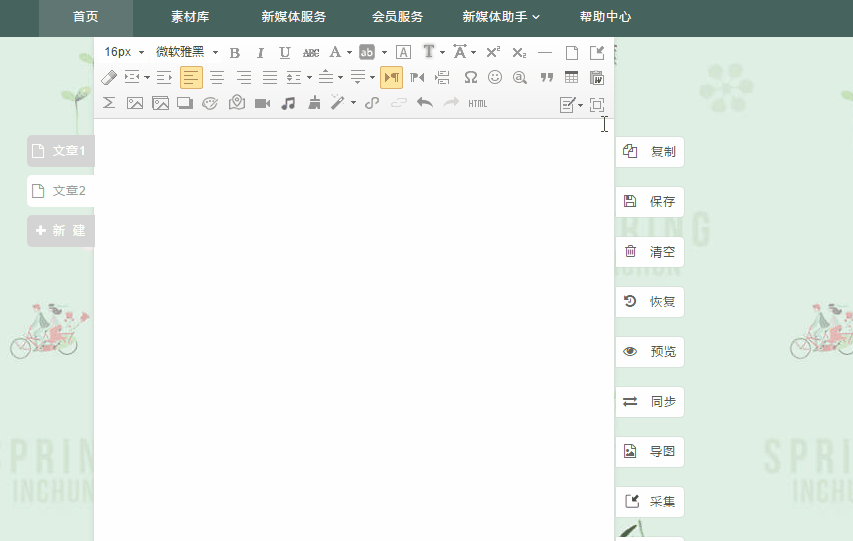Screen dimensions: 853x541
Task: Switch to 文章1 tab
Action: pyautogui.click(x=61, y=151)
